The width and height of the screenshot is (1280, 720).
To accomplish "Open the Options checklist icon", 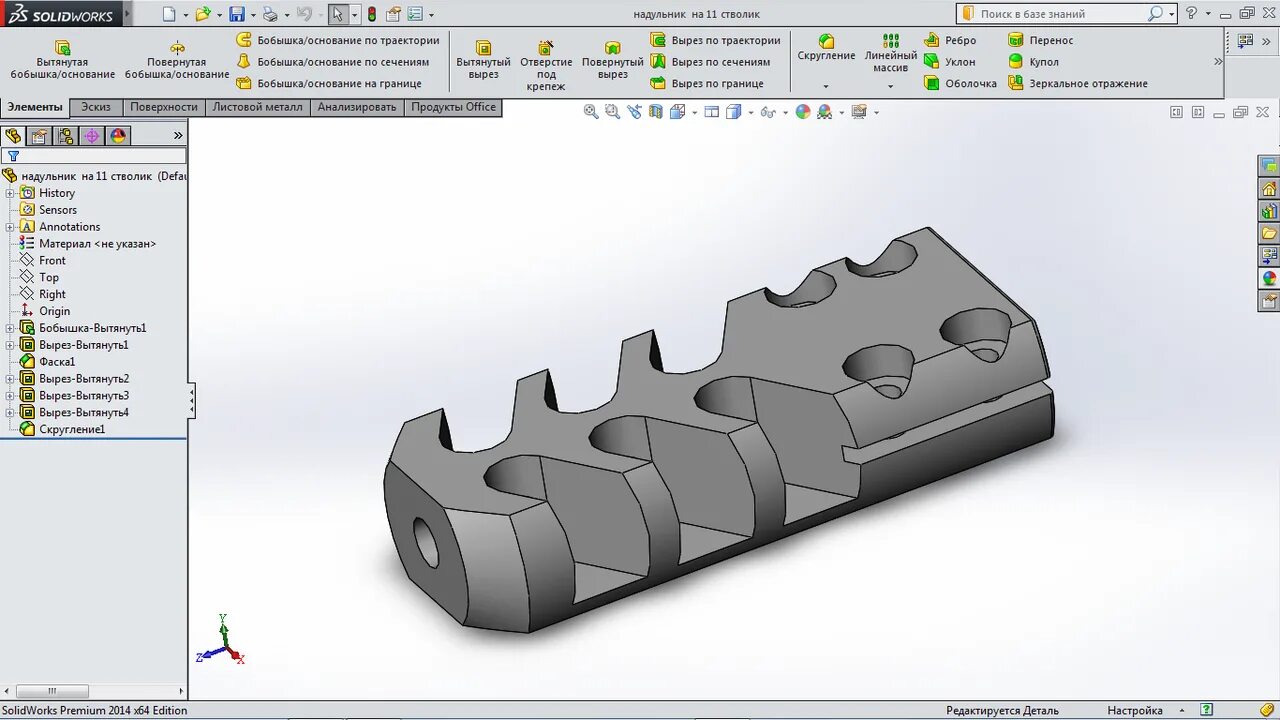I will coord(415,14).
